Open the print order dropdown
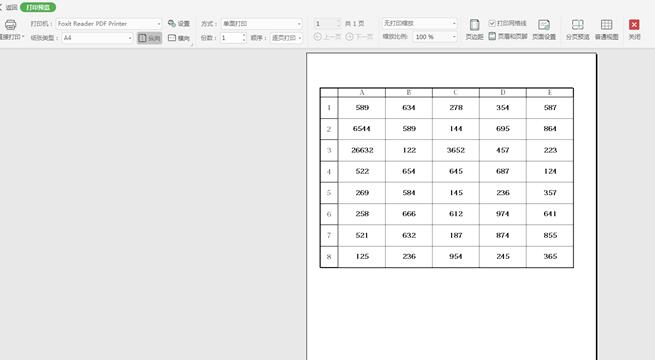 tap(286, 38)
